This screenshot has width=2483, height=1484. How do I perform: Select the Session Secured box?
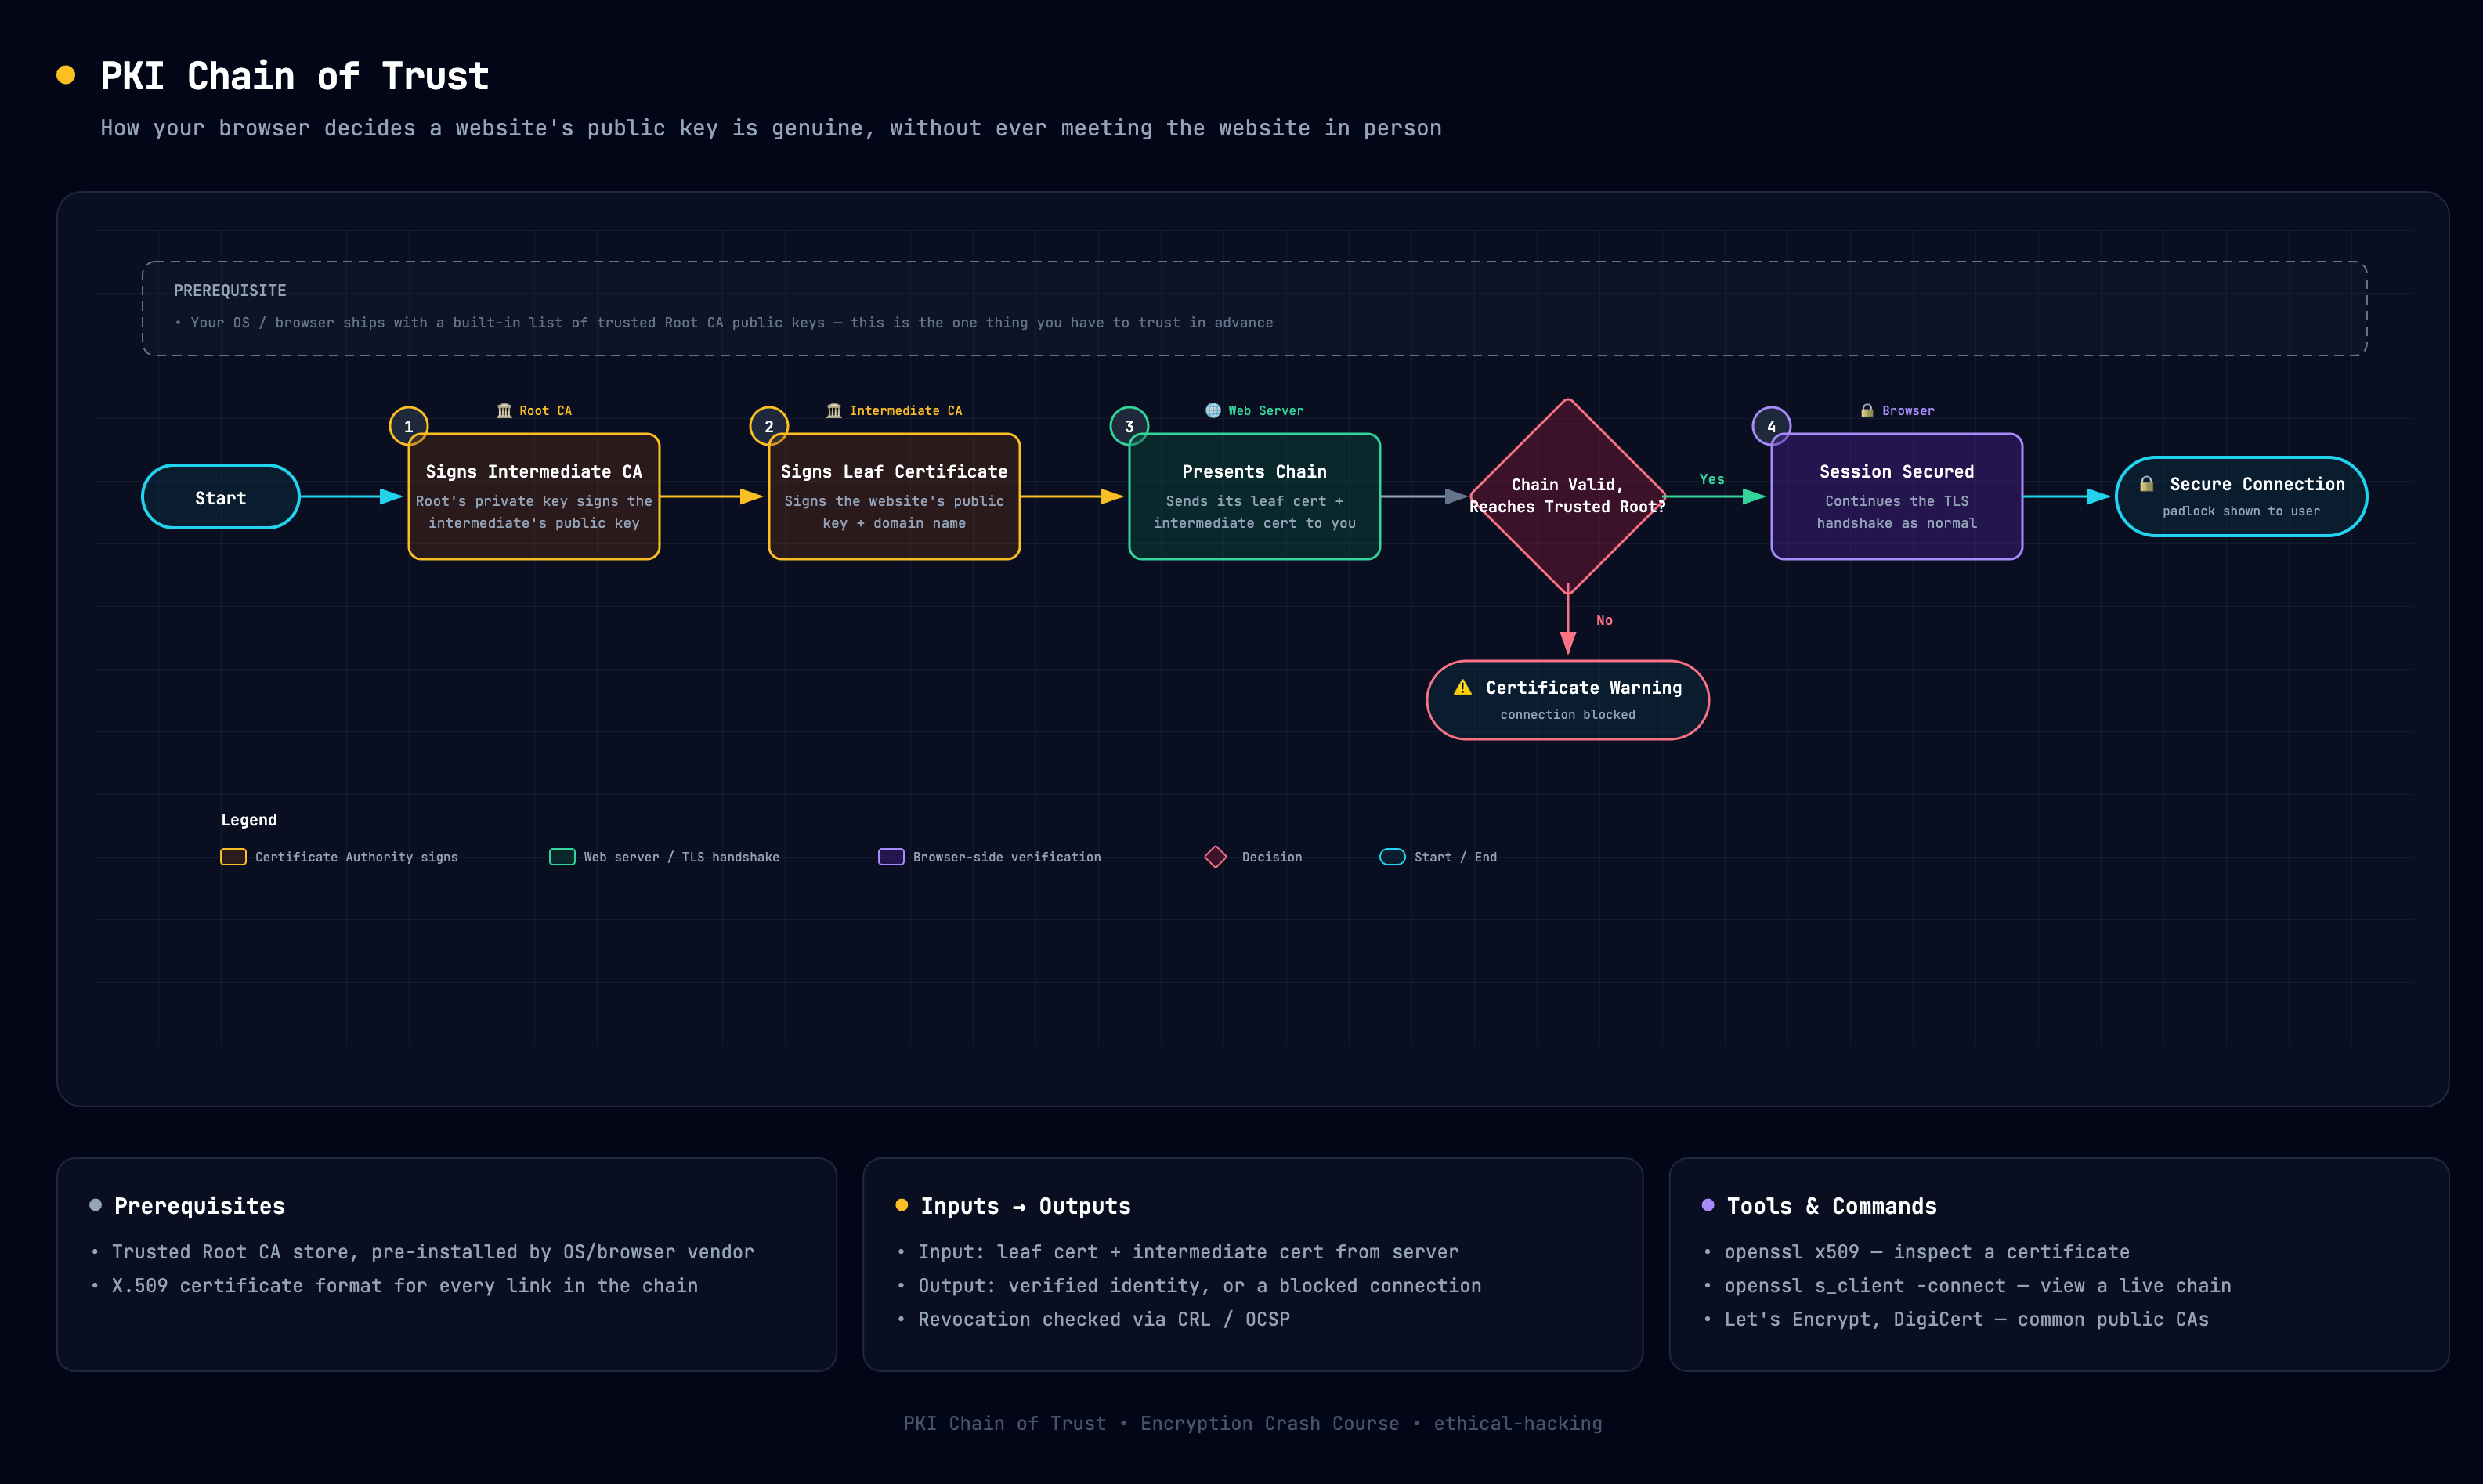click(x=1897, y=496)
